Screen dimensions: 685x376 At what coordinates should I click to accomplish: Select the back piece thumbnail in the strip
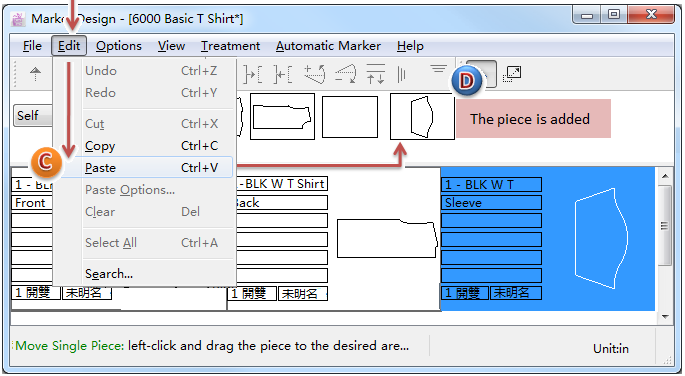coord(282,117)
